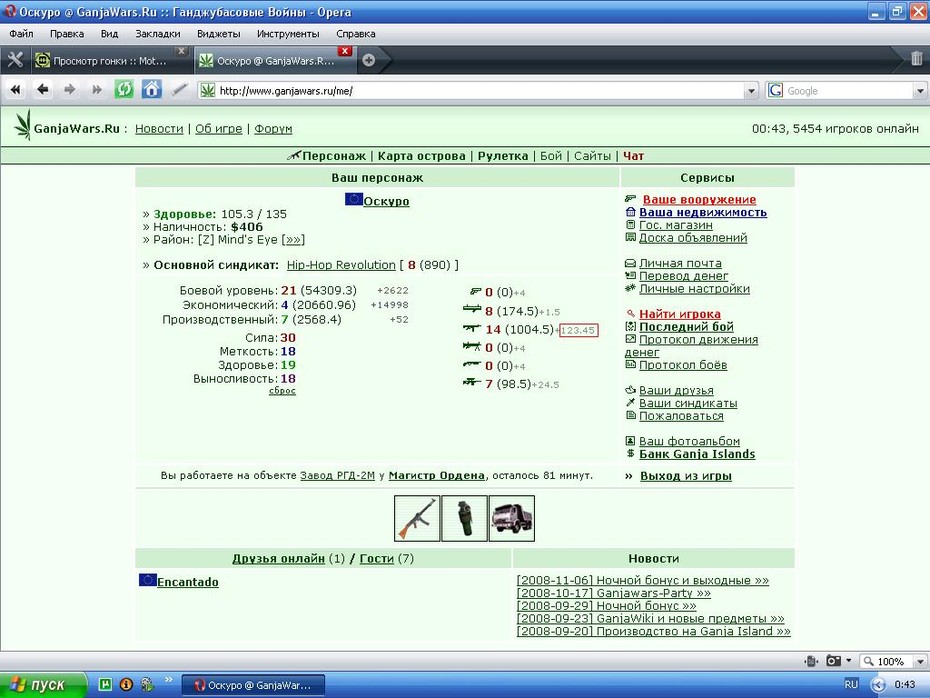The image size is (930, 698).
Task: Click the rewind navigation icon in toolbar
Action: click(x=15, y=90)
